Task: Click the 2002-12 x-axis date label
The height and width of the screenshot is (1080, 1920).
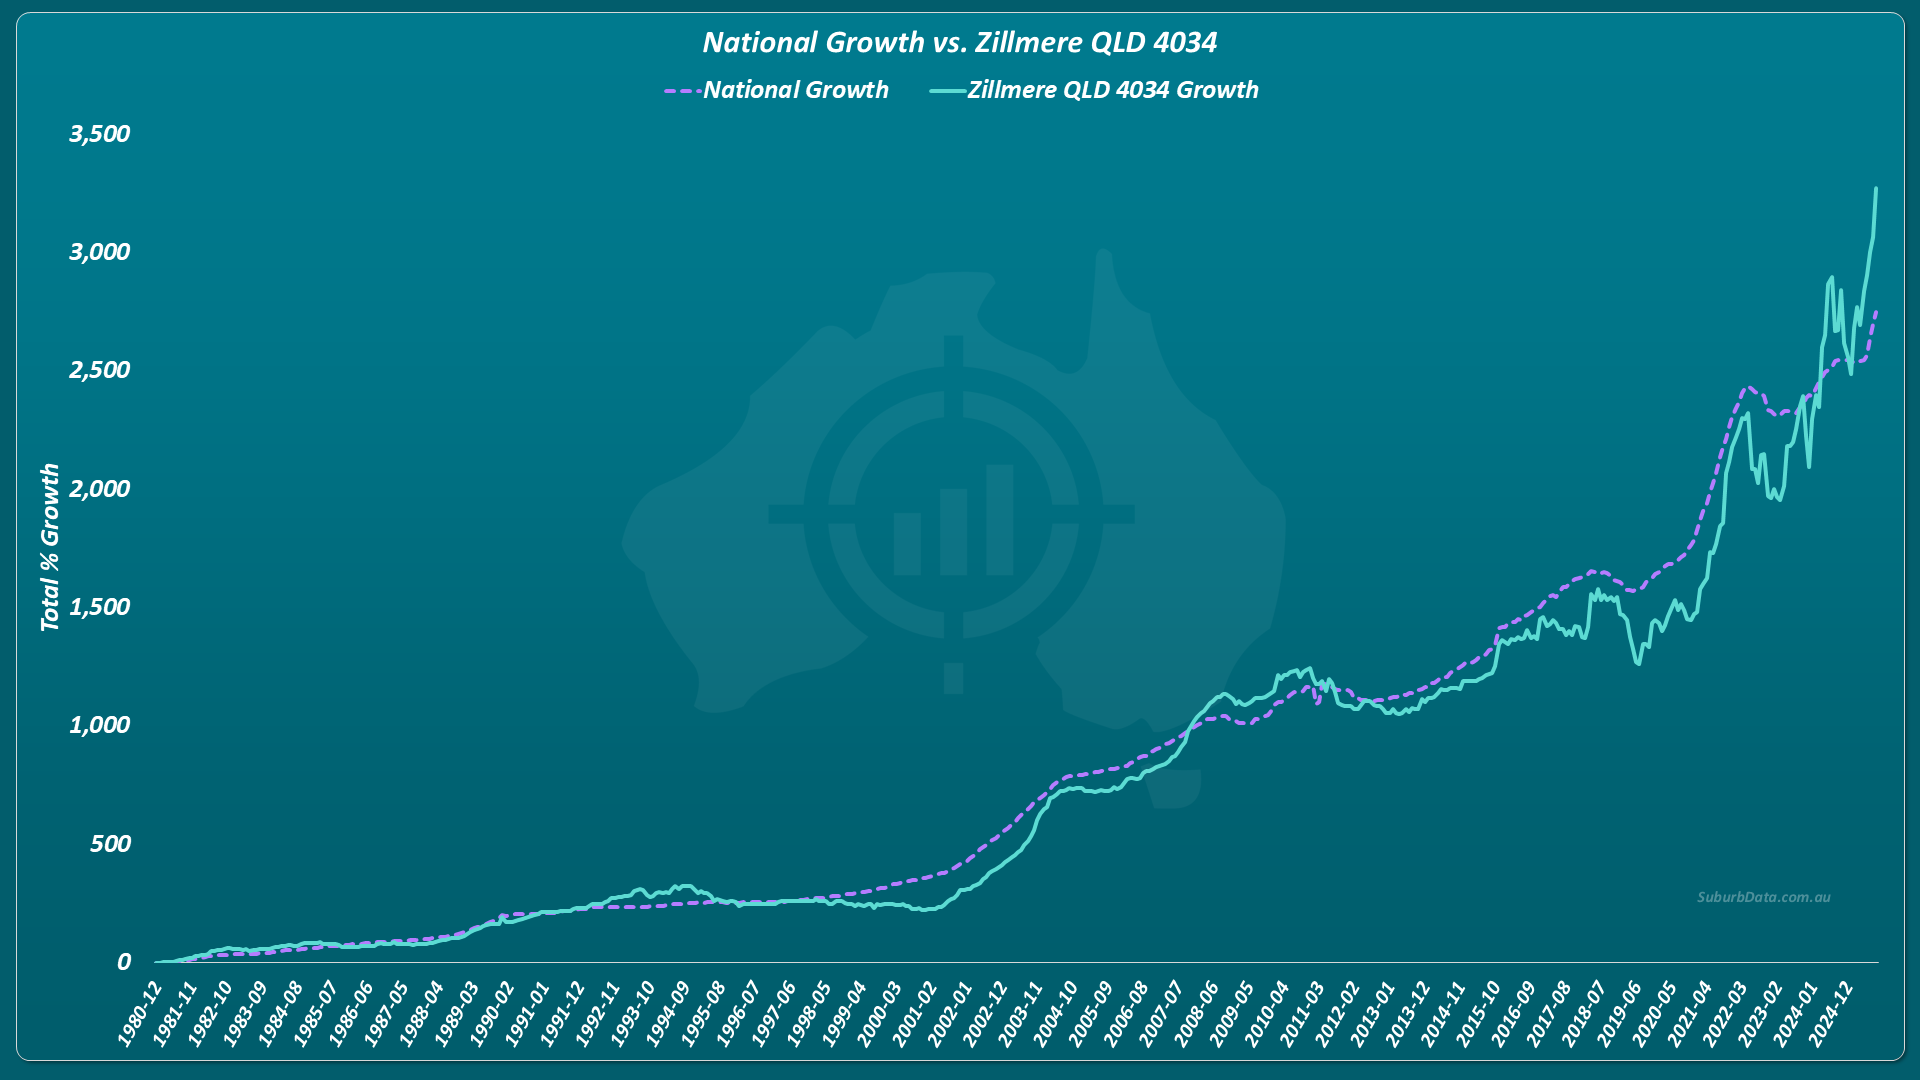Action: coord(984,1013)
